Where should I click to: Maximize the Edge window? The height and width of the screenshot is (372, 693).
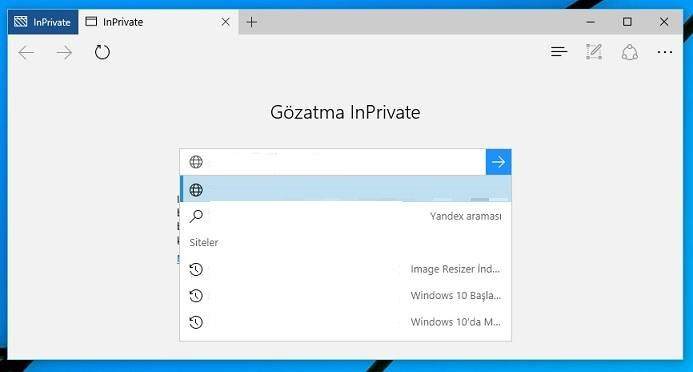[x=627, y=22]
